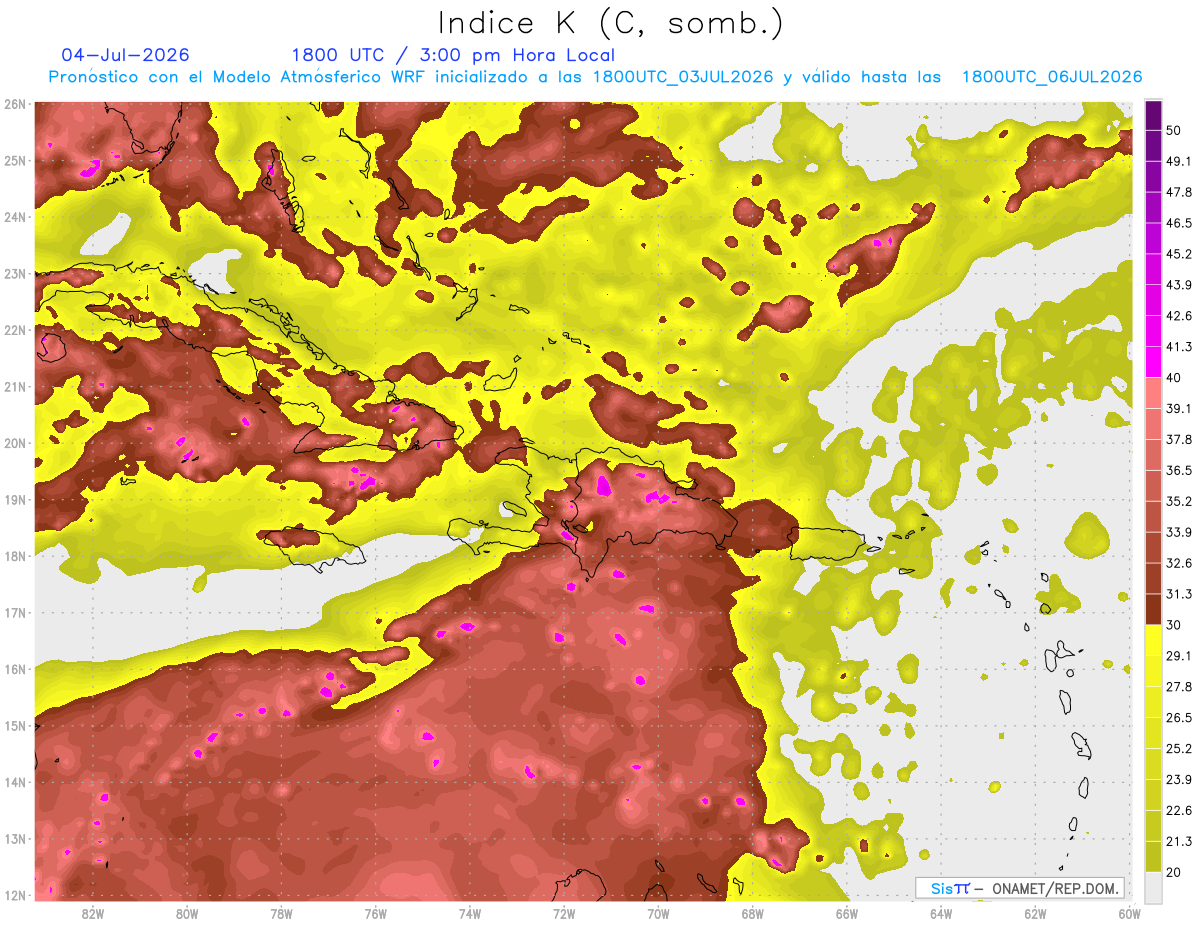Click the "16N" latitude label
Viewport: 1200px width, 927px height.
pyautogui.click(x=14, y=669)
